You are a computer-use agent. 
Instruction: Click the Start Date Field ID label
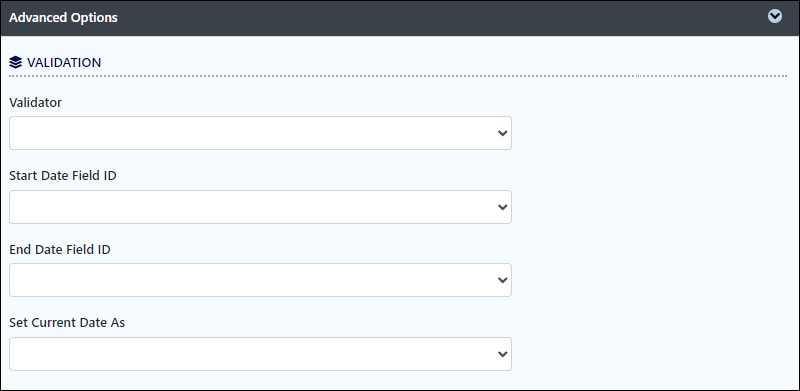[x=63, y=176]
